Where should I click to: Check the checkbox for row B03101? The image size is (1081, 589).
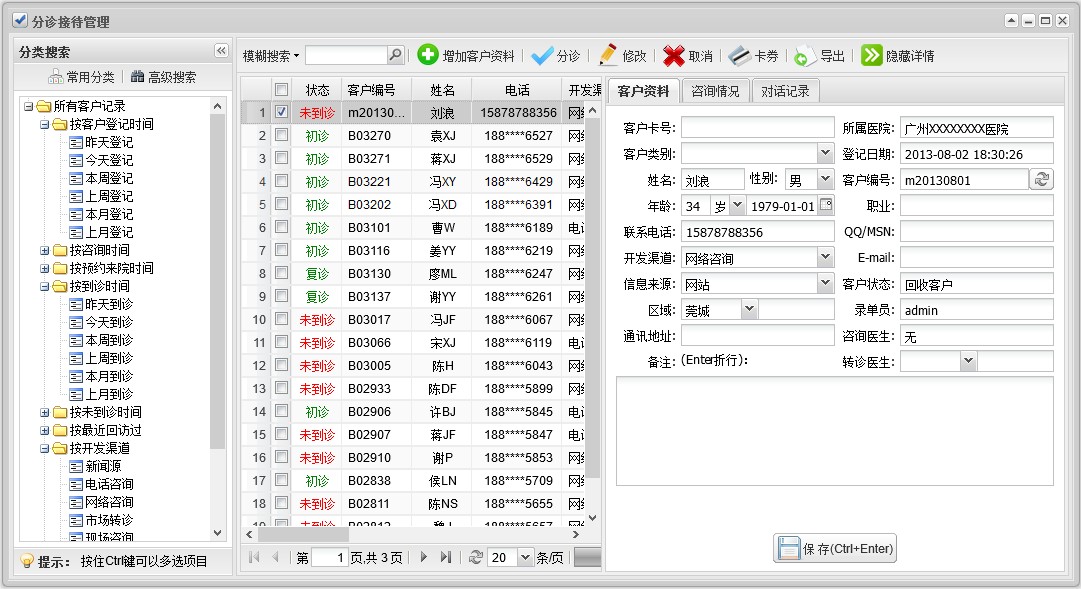[281, 227]
